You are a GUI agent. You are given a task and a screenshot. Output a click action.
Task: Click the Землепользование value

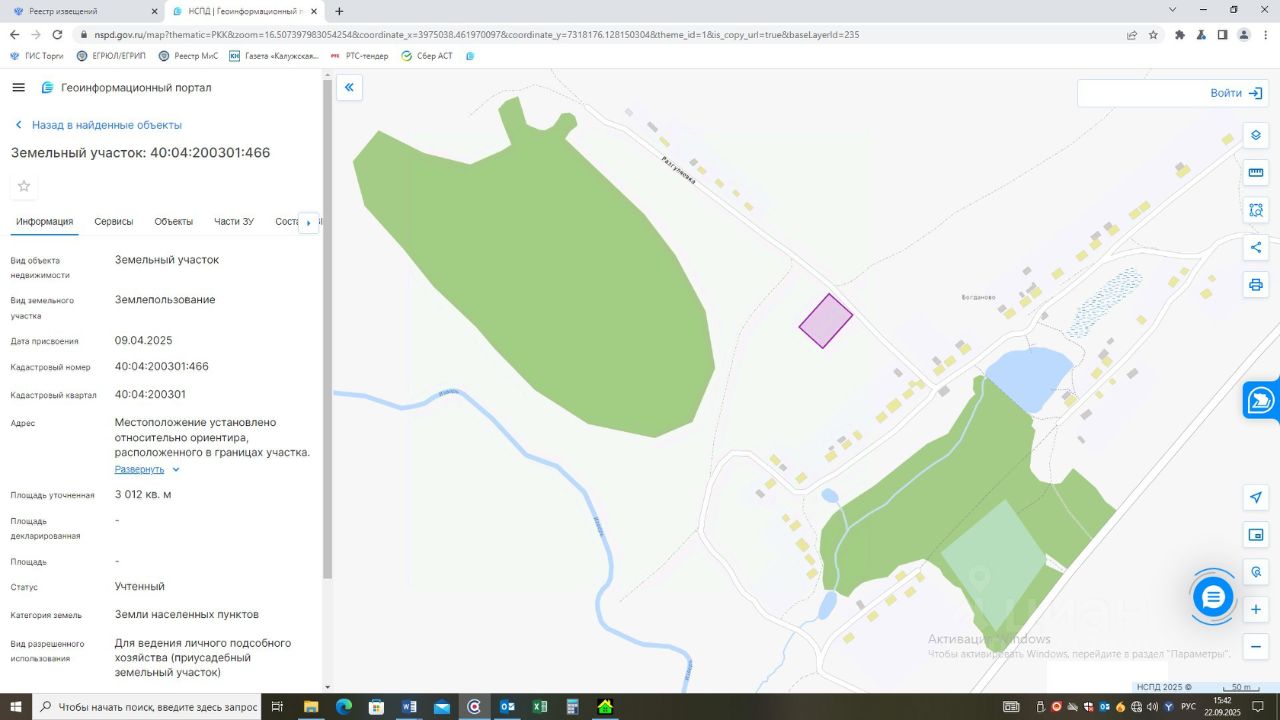(x=165, y=300)
